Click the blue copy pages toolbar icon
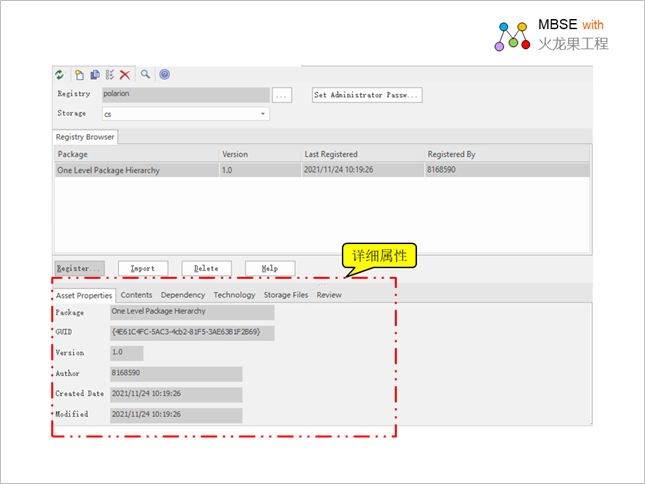This screenshot has width=645, height=484. [94, 74]
